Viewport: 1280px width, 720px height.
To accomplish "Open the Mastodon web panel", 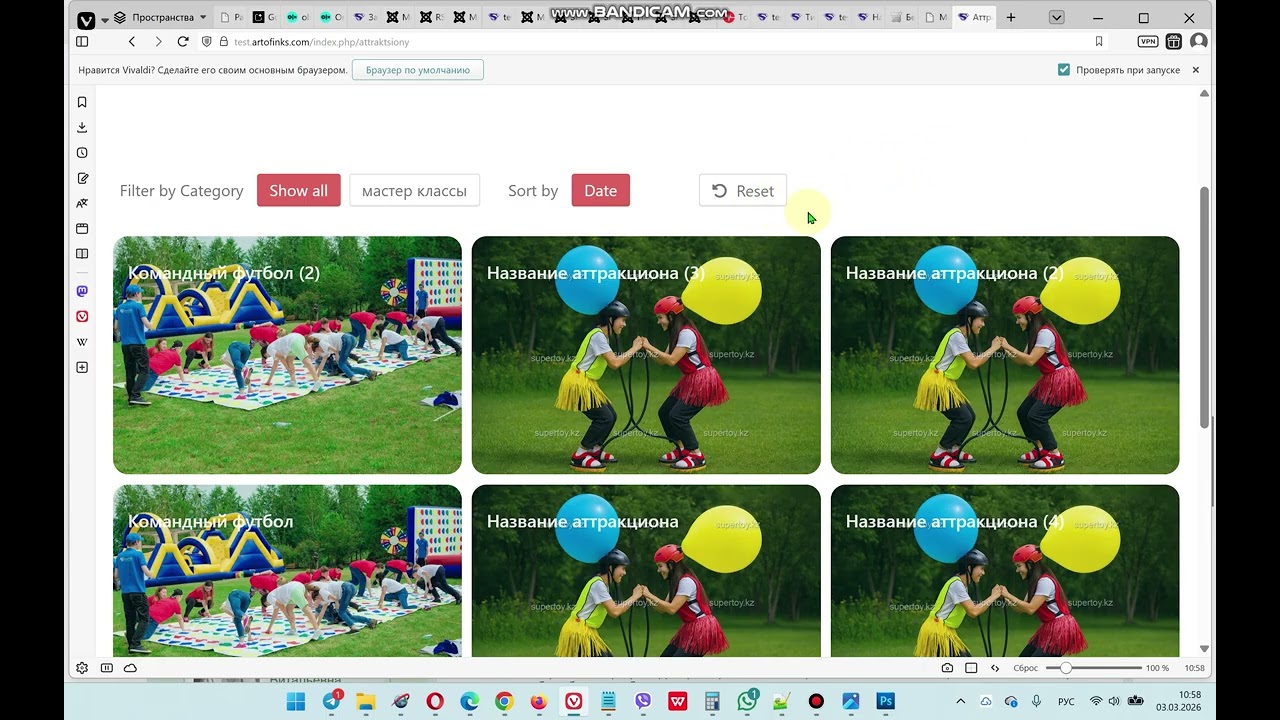I will coord(82,291).
